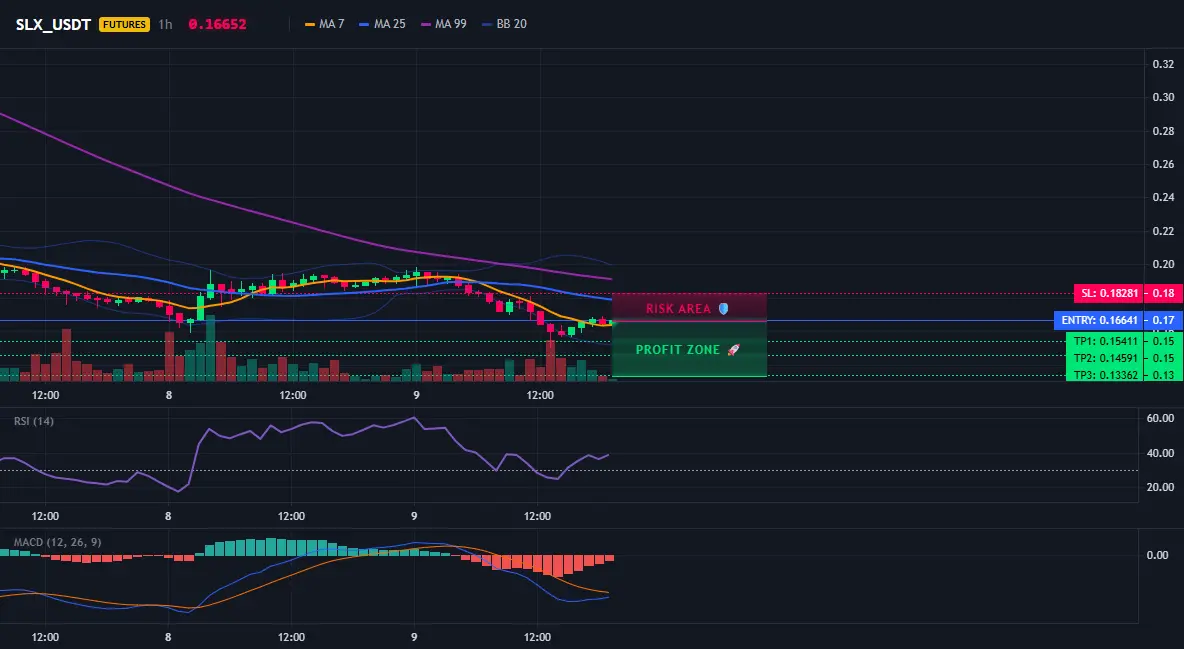Click the TP1: 0.15411 target label
This screenshot has width=1184, height=649.
(x=1105, y=341)
